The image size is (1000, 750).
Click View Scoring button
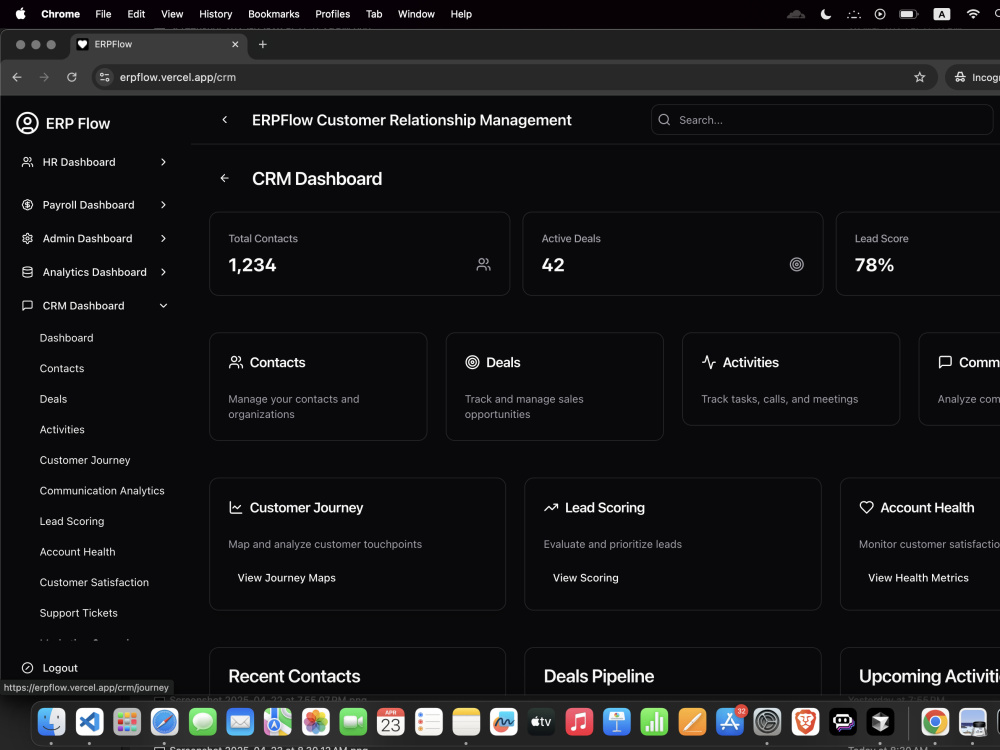click(585, 578)
